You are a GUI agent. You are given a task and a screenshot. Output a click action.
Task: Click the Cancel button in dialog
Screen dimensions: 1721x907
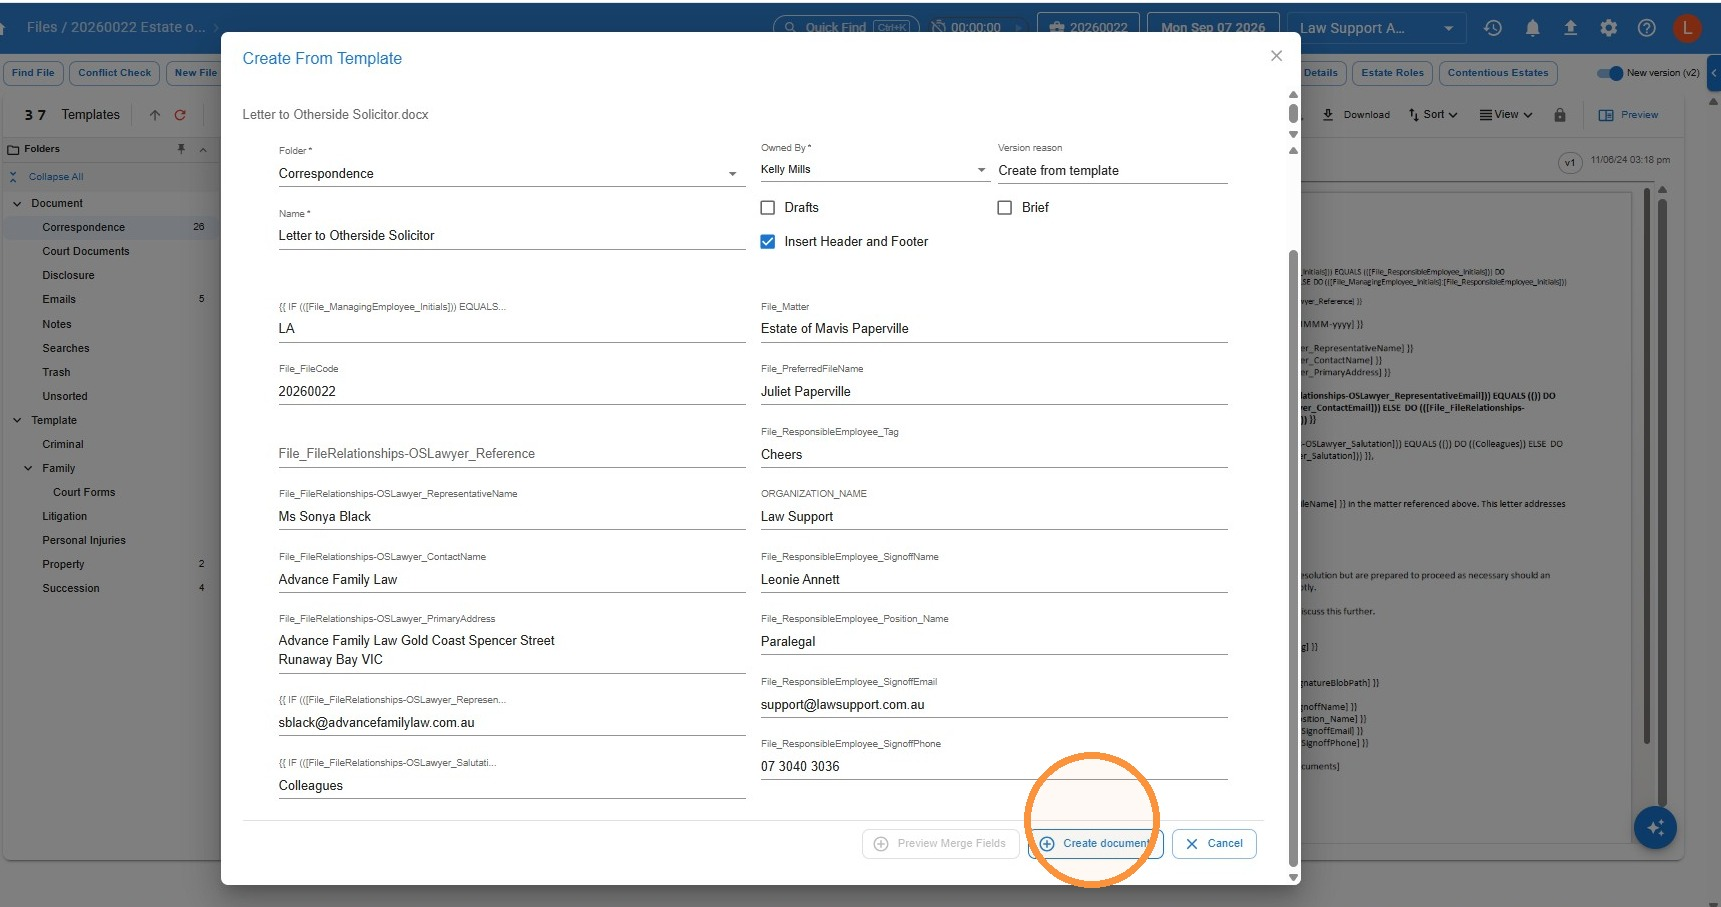pos(1214,844)
